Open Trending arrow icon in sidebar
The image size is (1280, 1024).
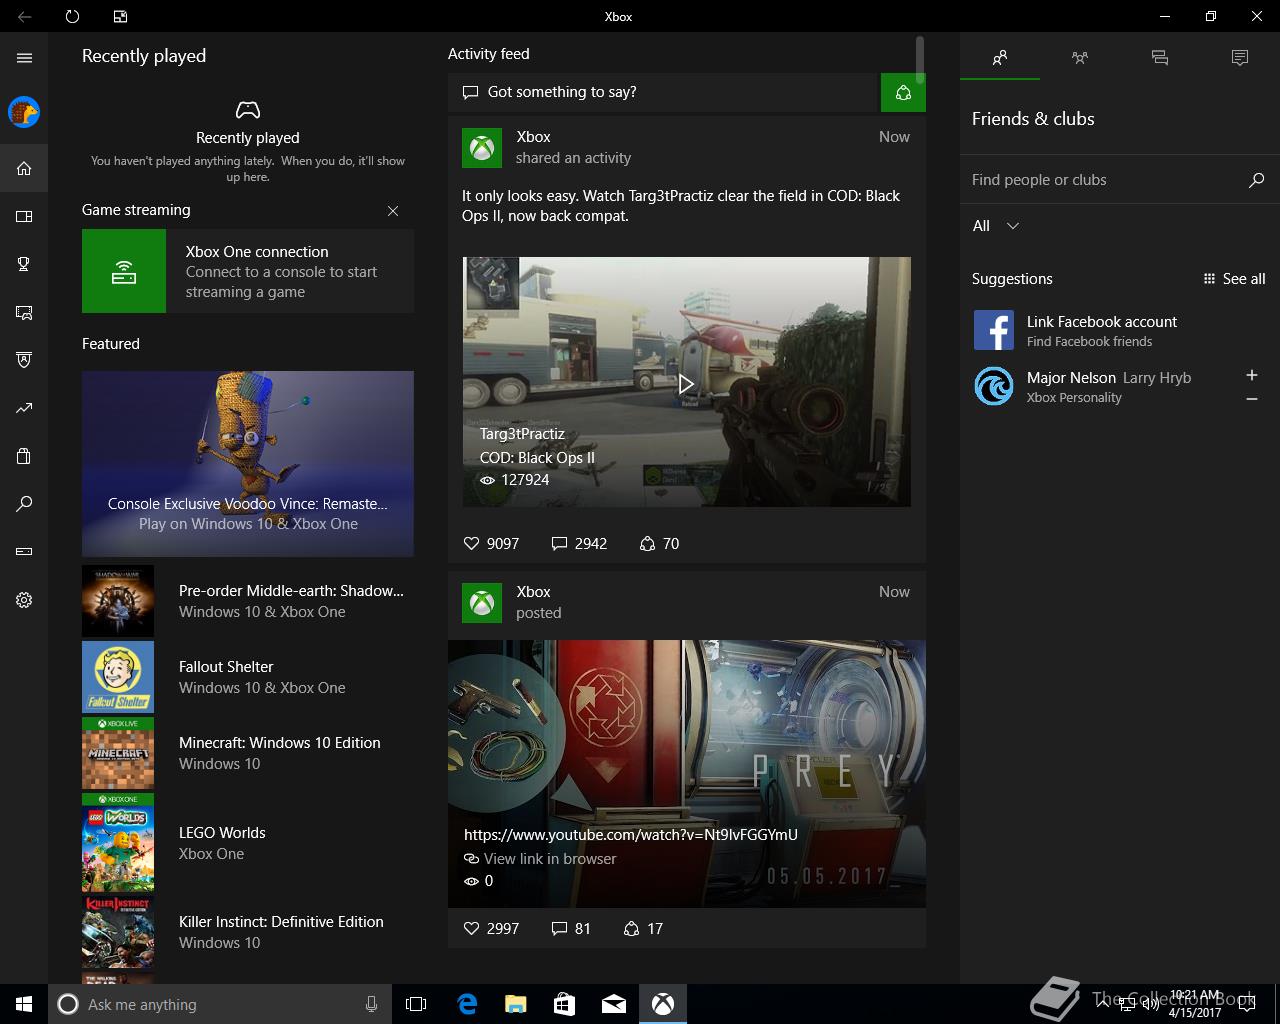pyautogui.click(x=24, y=408)
